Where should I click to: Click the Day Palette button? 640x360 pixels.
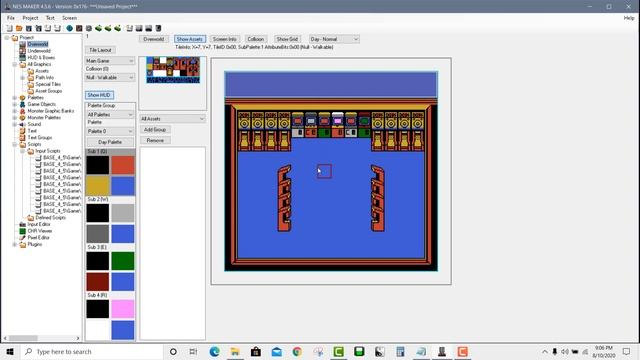[x=110, y=142]
